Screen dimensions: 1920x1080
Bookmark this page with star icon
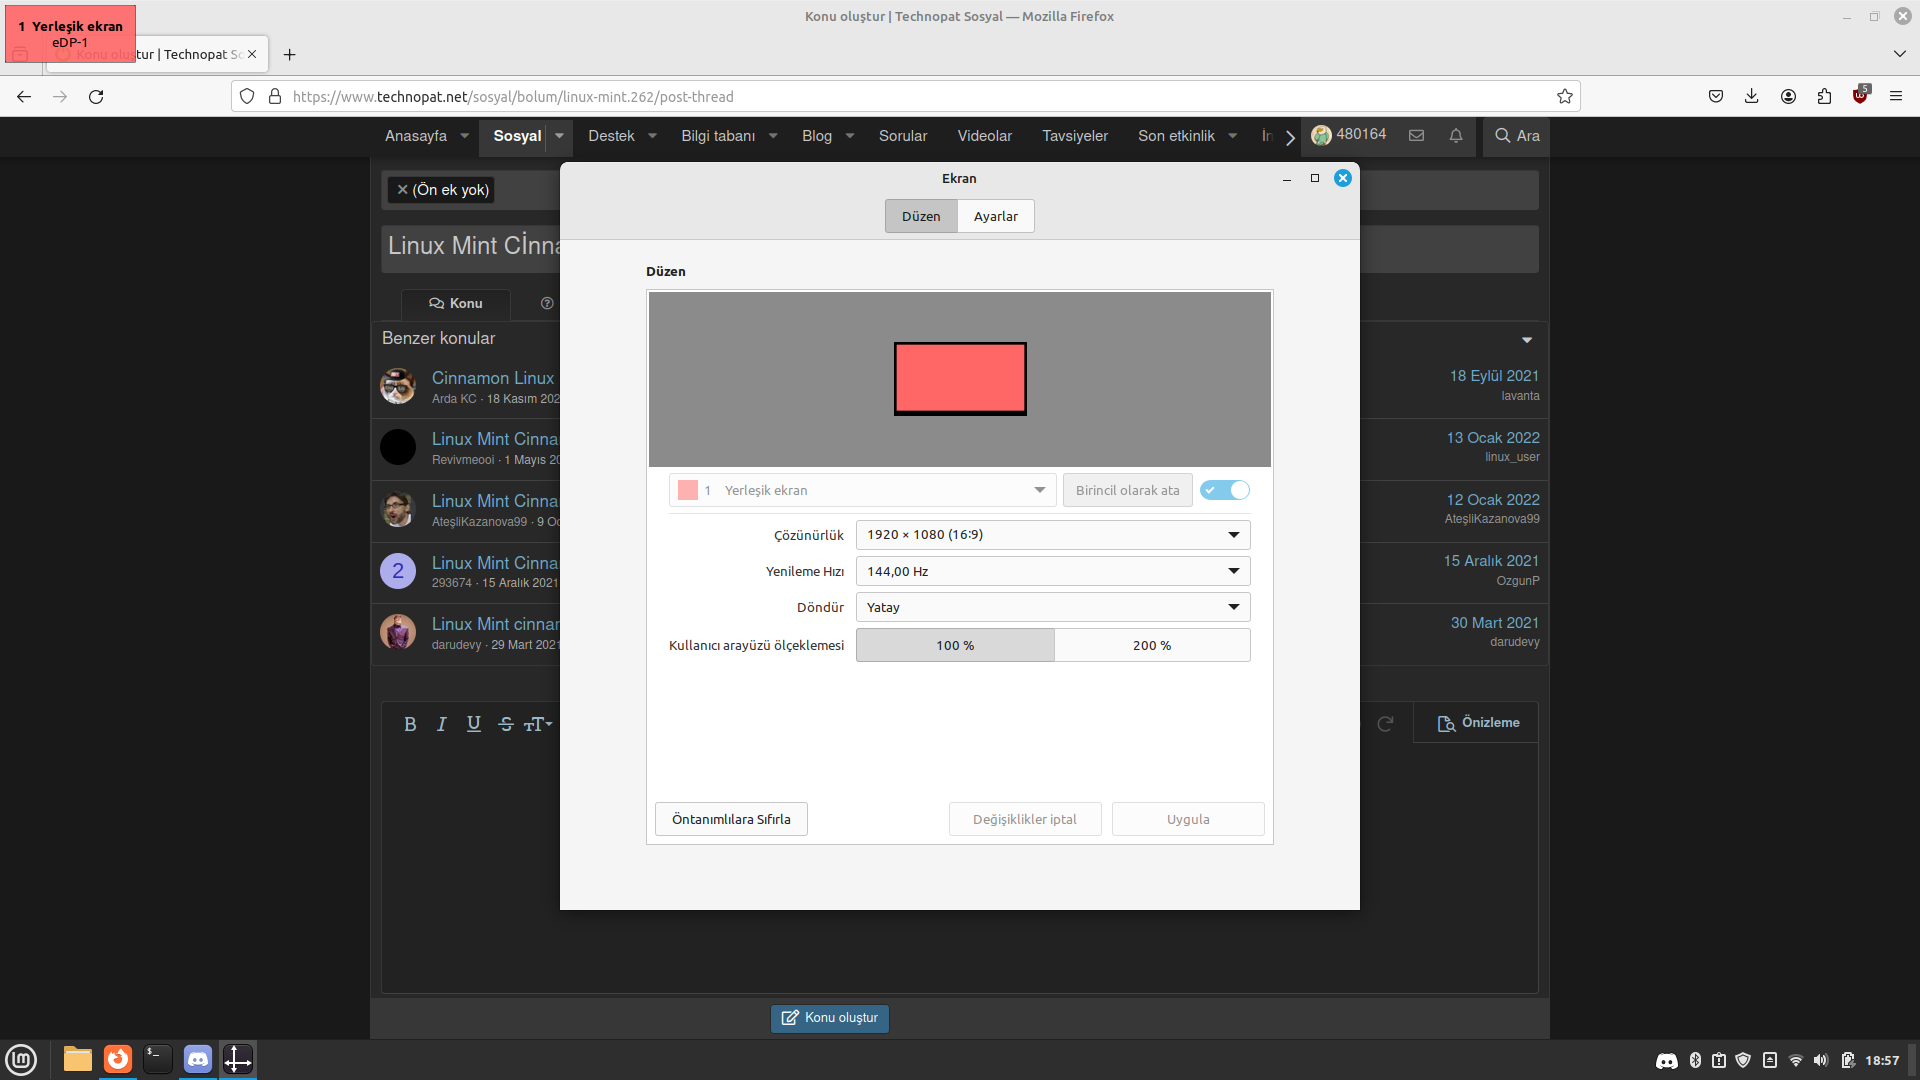click(x=1564, y=97)
